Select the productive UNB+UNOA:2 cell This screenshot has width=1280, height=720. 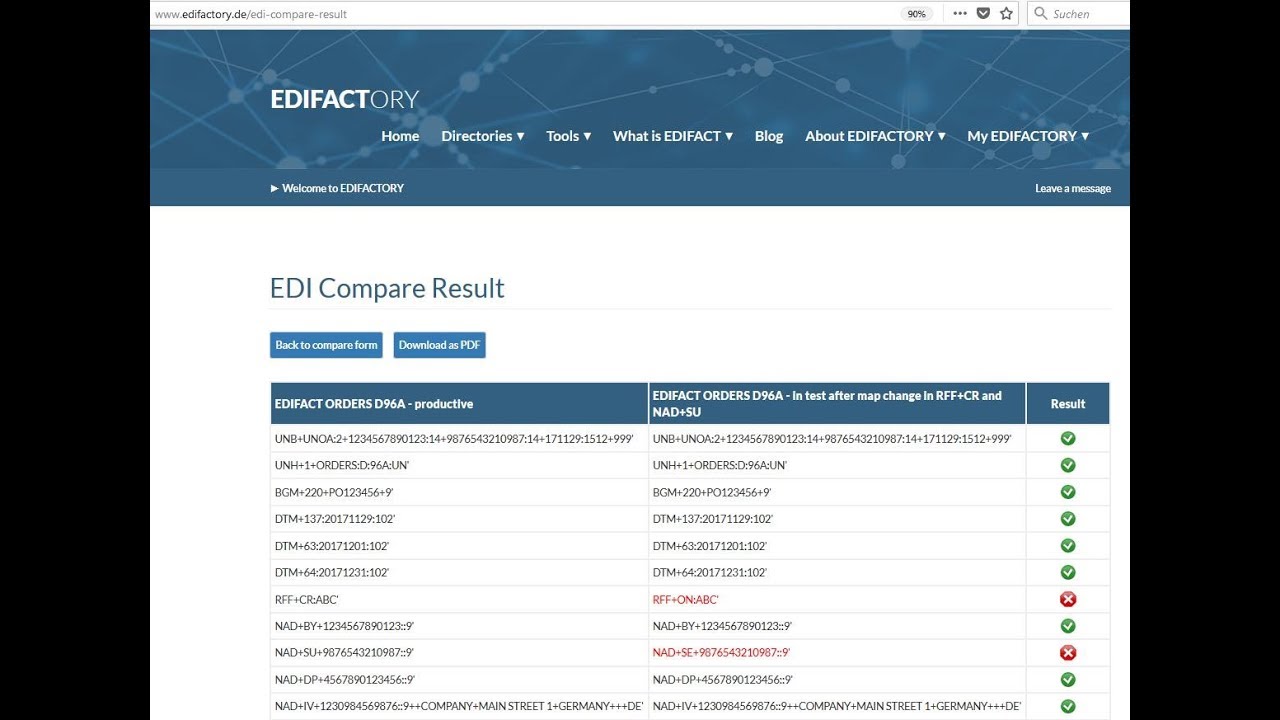pos(459,438)
